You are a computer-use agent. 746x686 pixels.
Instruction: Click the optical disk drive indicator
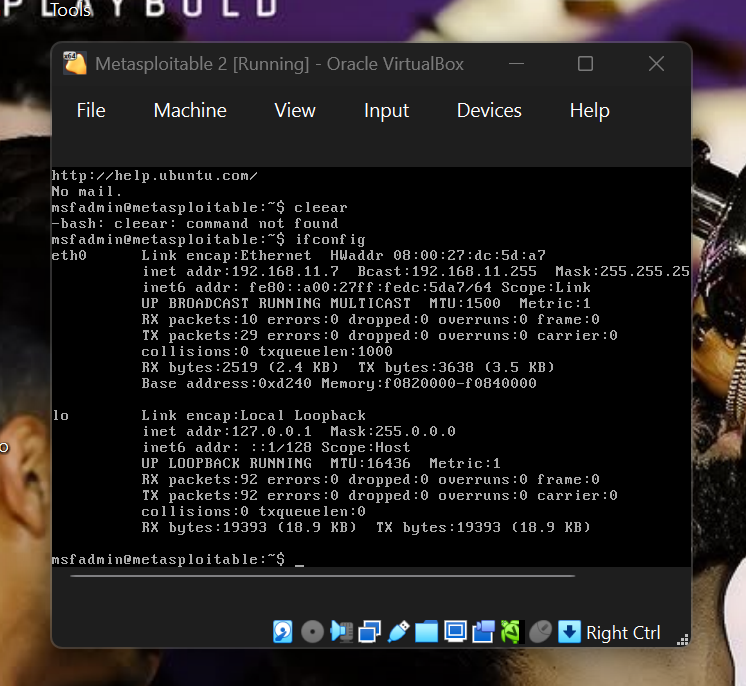click(312, 632)
